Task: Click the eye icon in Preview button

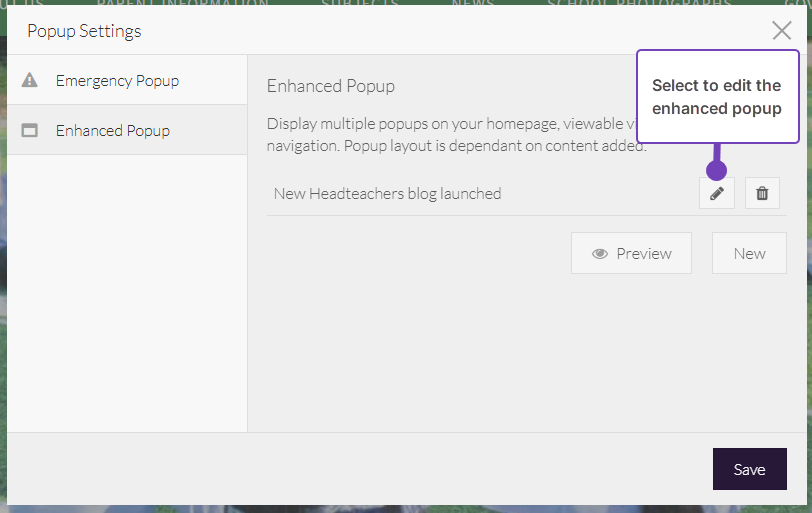Action: coord(600,254)
